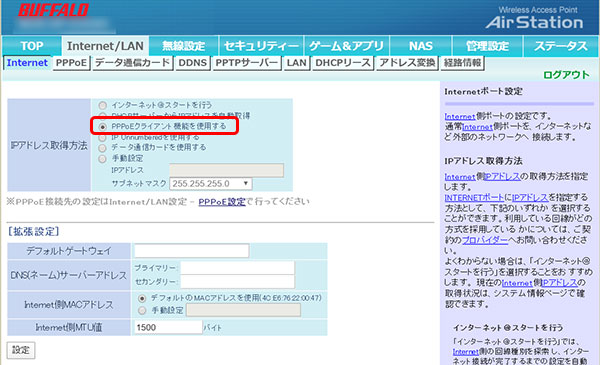Open the 管理設定 tab
This screenshot has height=365, width=600.
487,46
